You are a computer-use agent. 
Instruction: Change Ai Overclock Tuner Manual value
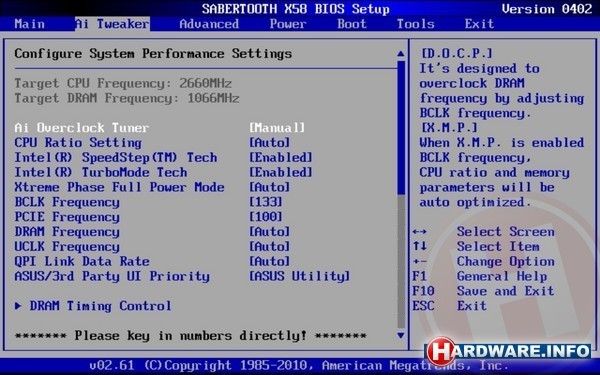277,127
